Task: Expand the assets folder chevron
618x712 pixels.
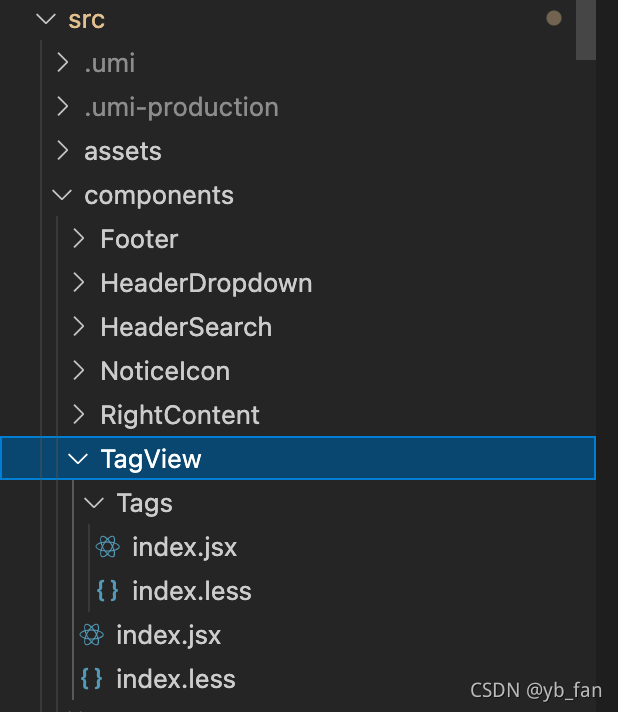Action: coord(62,151)
